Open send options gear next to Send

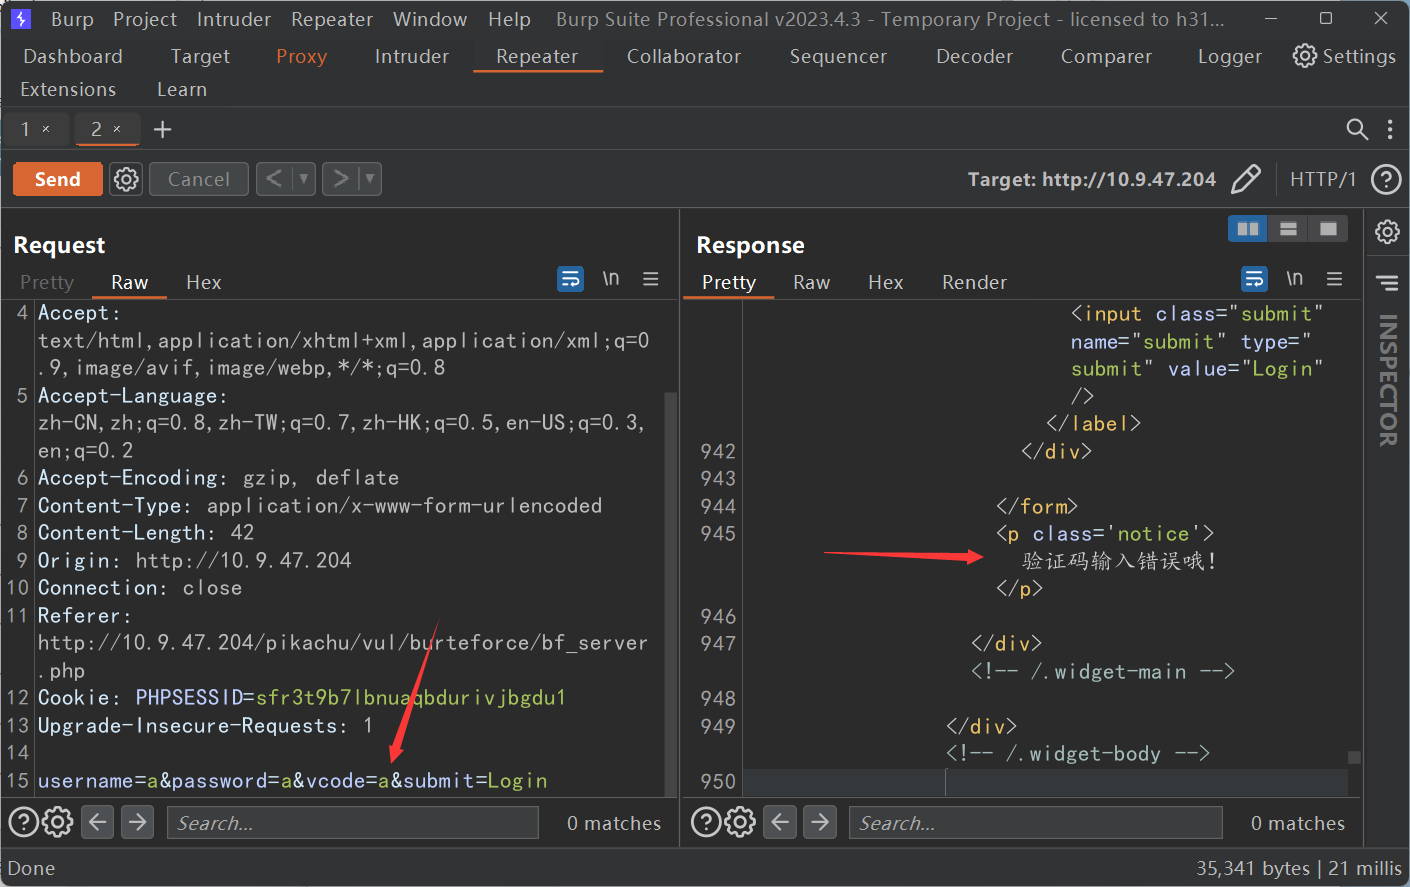pyautogui.click(x=126, y=179)
